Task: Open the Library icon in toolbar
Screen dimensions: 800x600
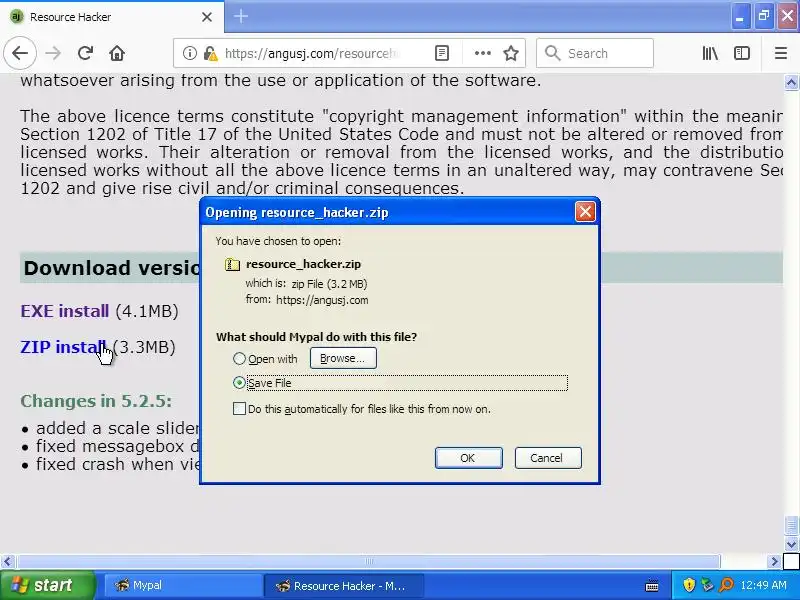Action: tap(710, 53)
